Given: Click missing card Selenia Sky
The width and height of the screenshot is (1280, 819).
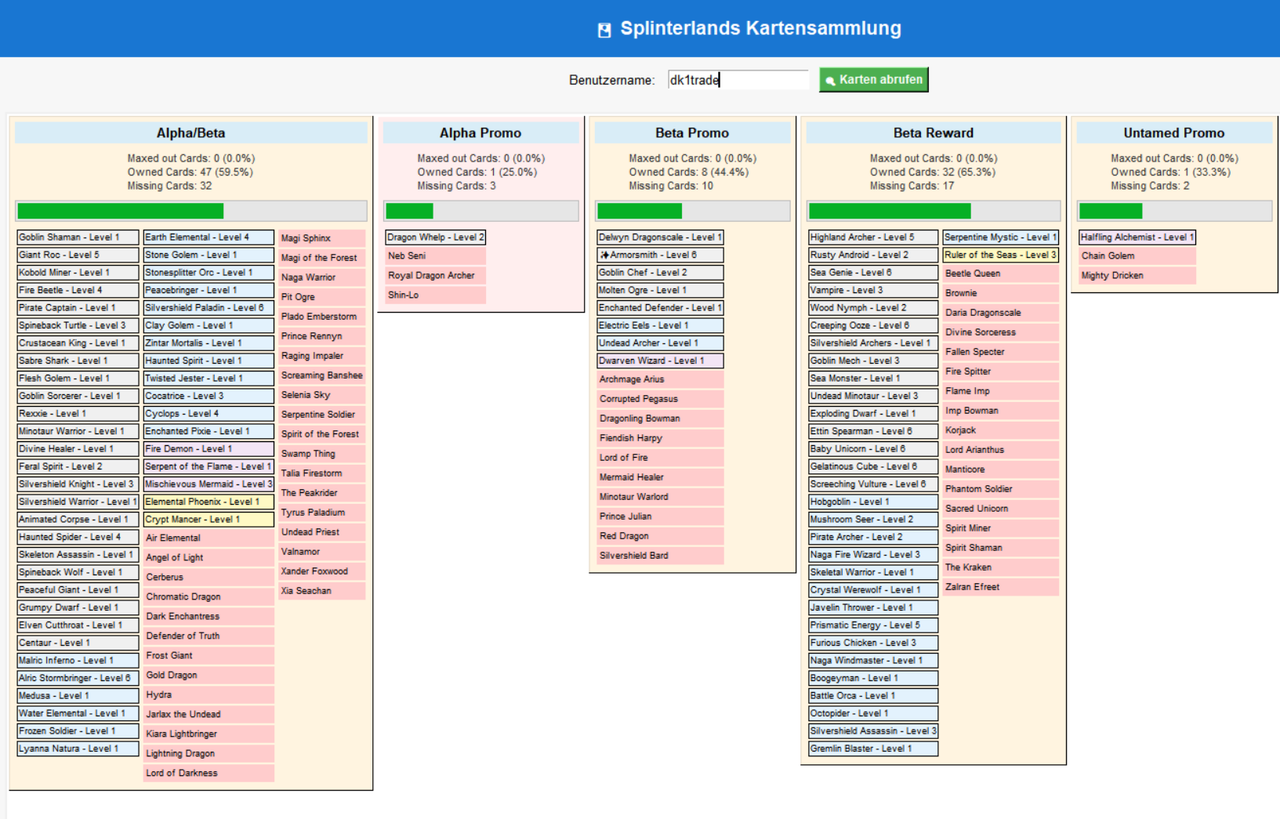Looking at the screenshot, I should point(322,395).
